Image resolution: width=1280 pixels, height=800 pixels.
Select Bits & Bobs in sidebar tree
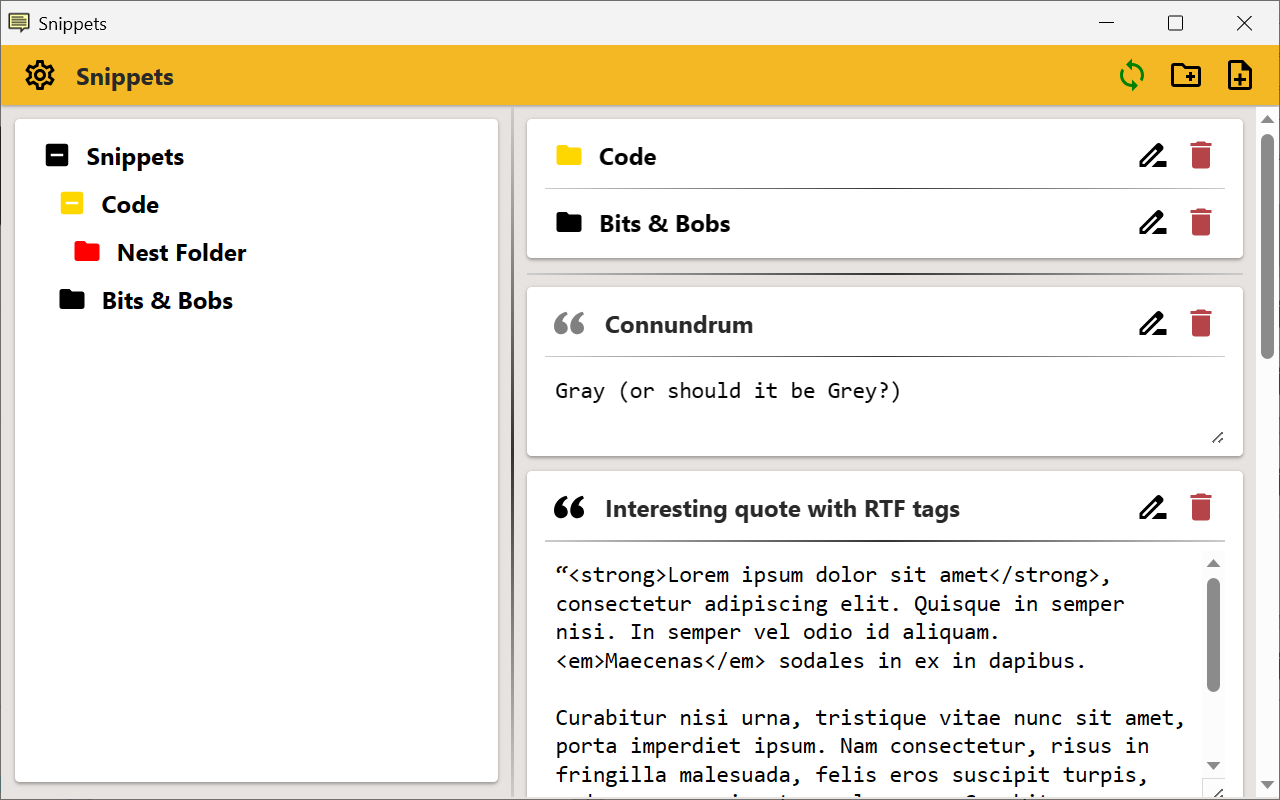point(167,301)
